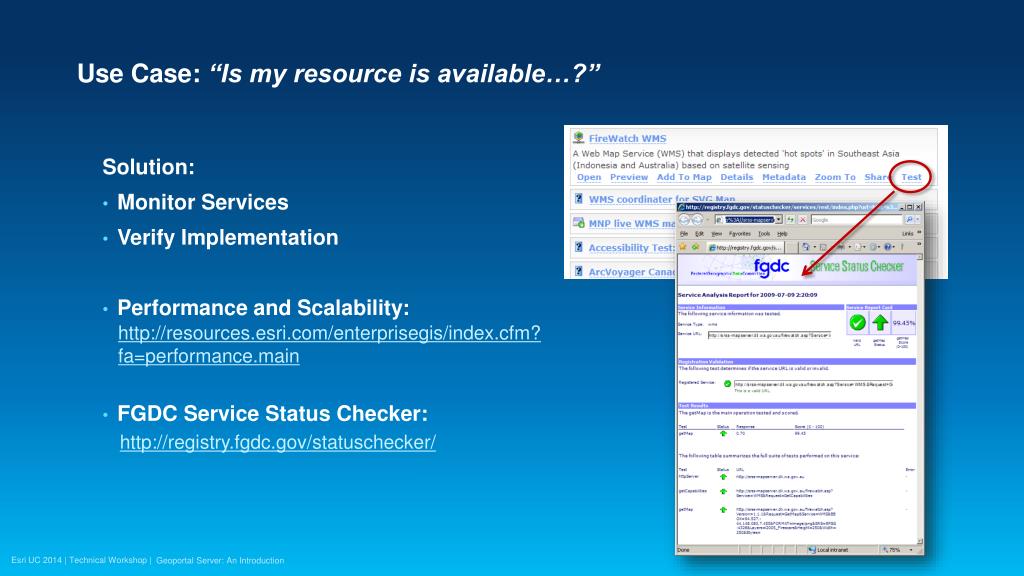Click icon beside WMS coordinater result
This screenshot has width=1024, height=576.
pyautogui.click(x=578, y=199)
